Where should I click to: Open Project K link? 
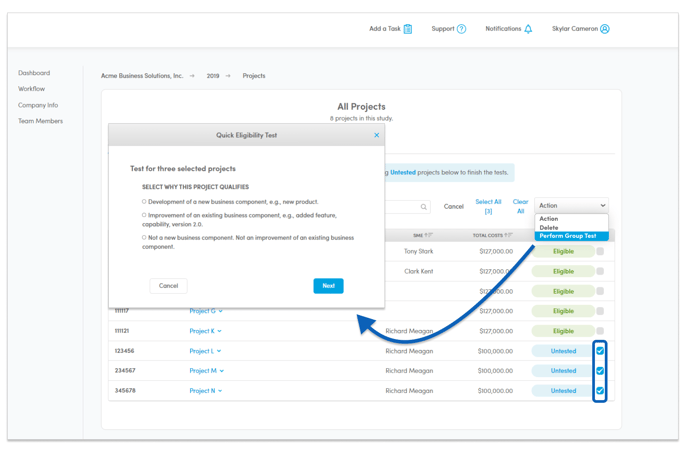(x=202, y=331)
